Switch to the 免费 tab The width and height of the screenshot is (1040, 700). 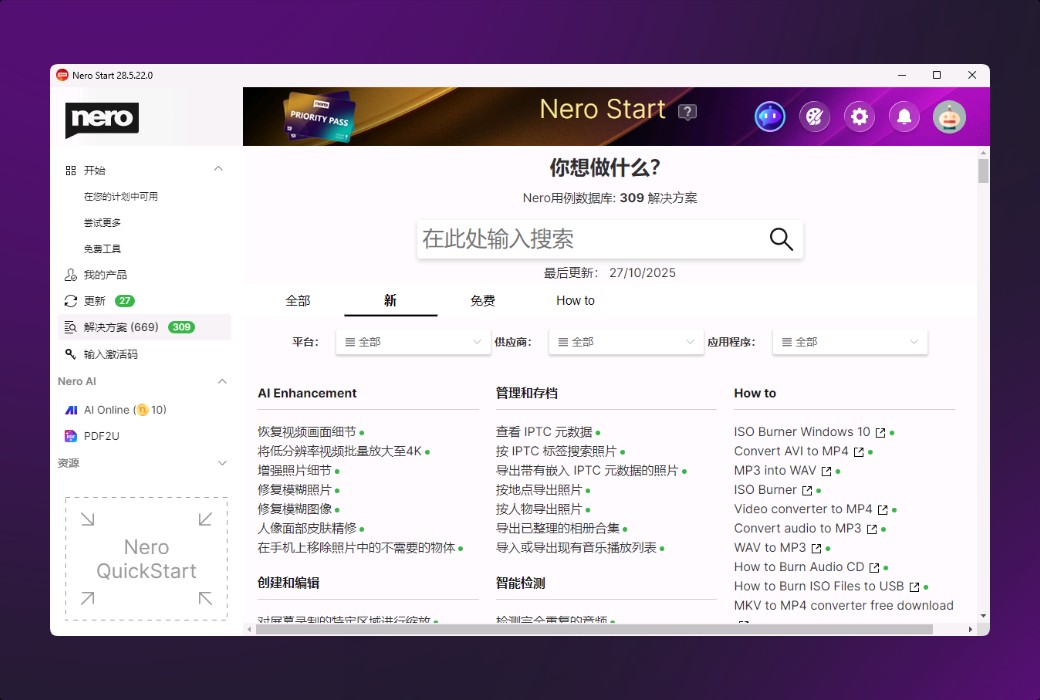point(482,300)
